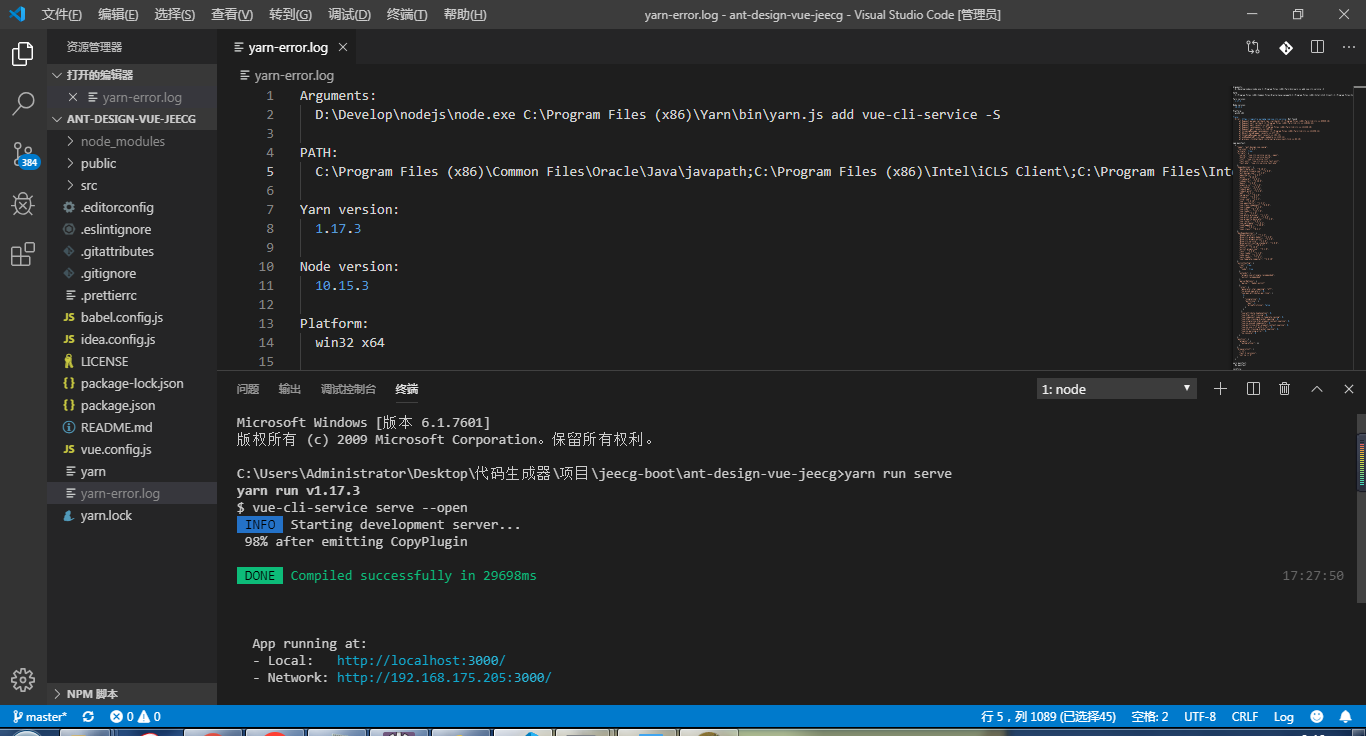Open the http://localhost:3000/ link
The height and width of the screenshot is (736, 1366).
coord(420,660)
